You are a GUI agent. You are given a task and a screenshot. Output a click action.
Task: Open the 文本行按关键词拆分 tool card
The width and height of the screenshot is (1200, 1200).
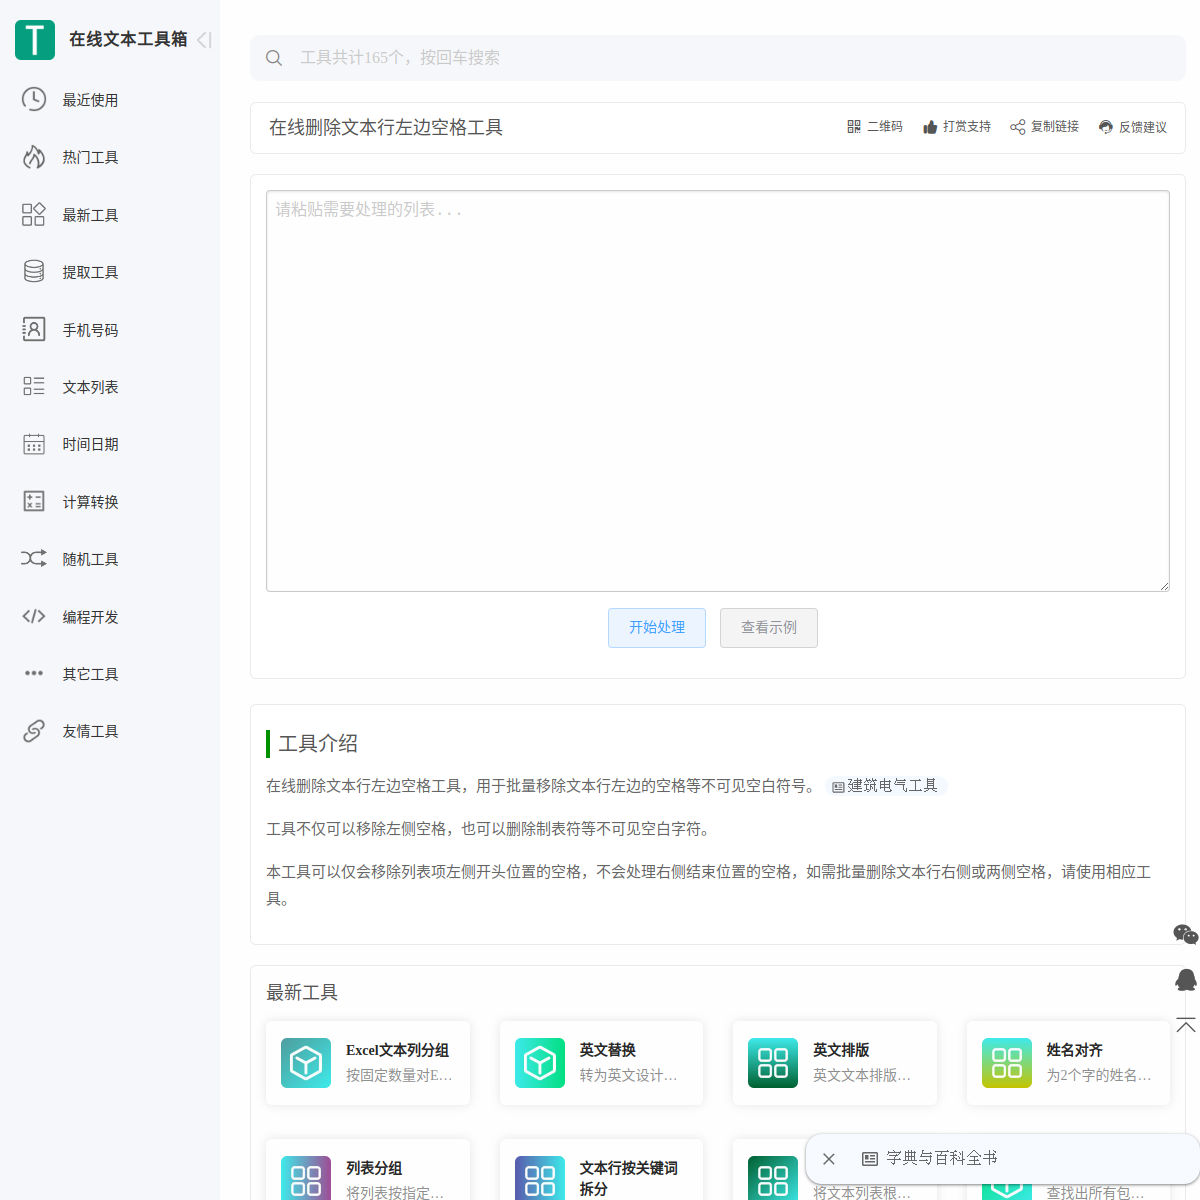coord(601,1170)
